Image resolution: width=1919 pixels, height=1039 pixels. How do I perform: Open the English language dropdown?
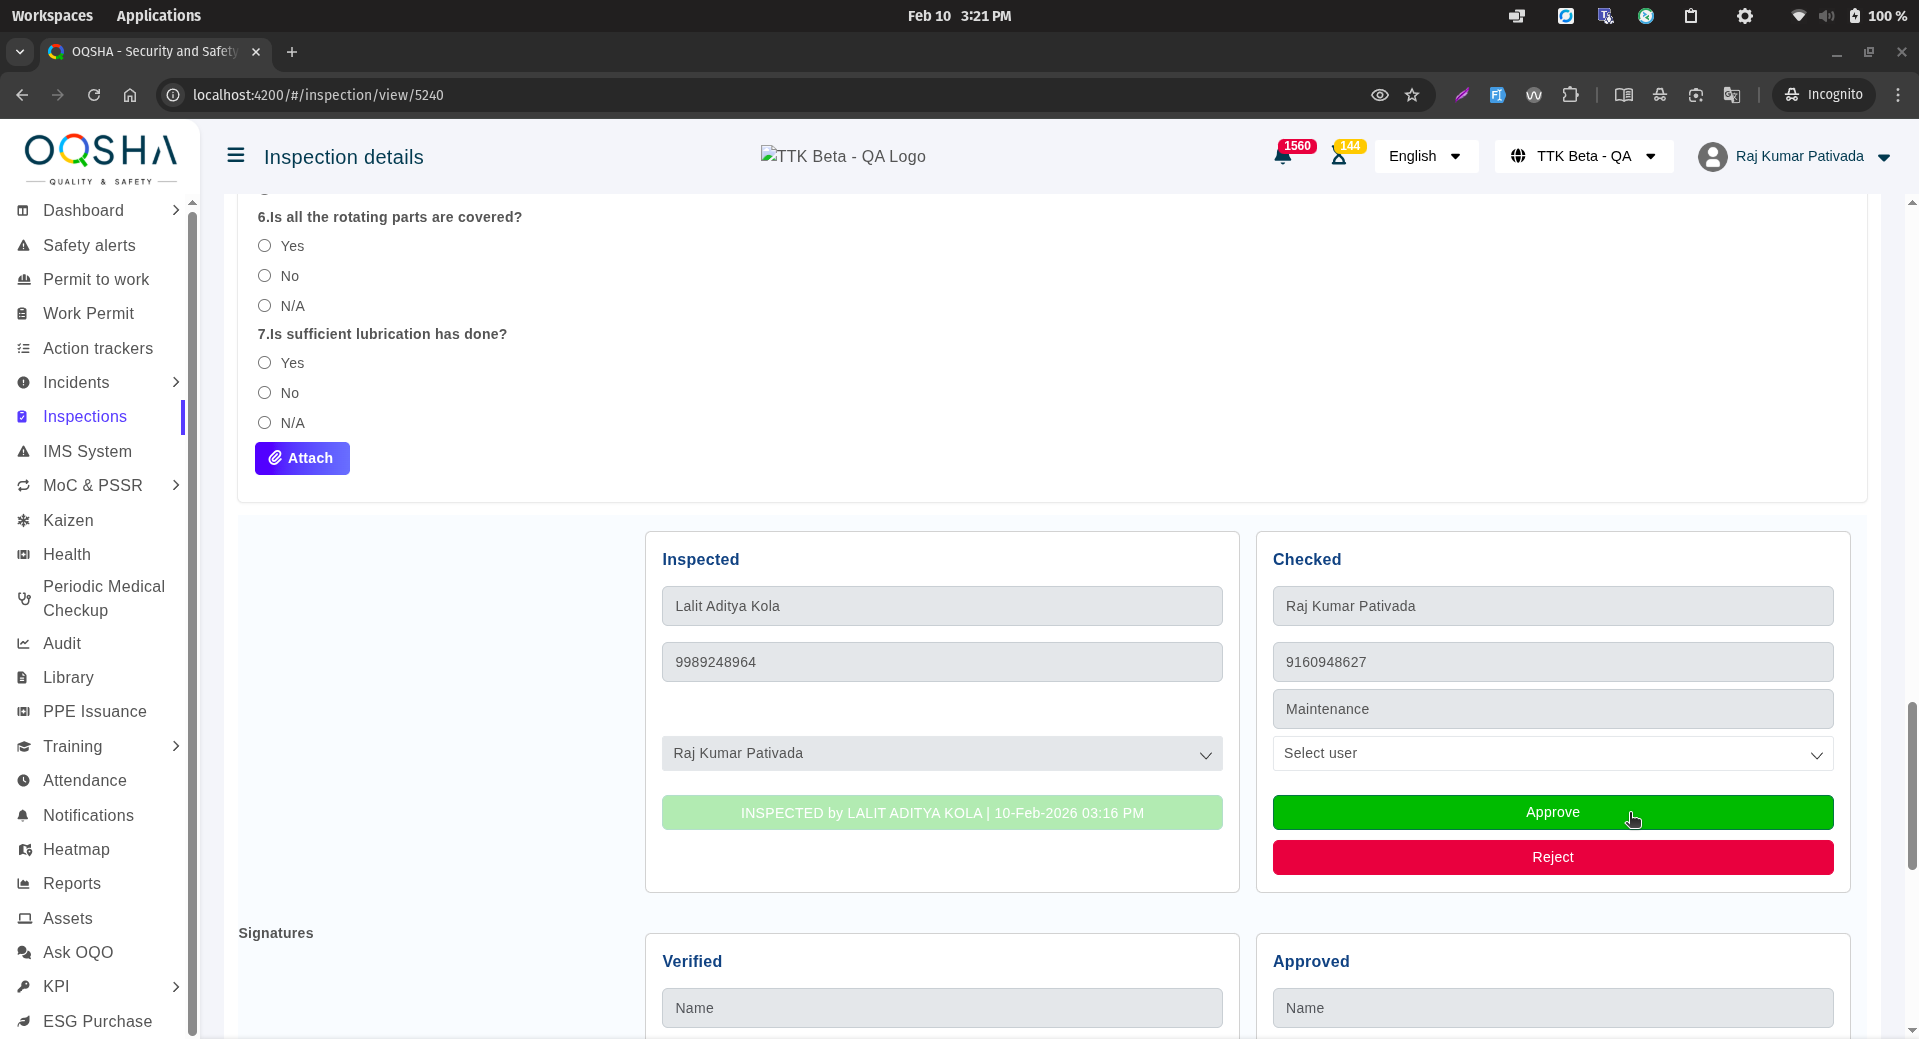click(x=1425, y=156)
